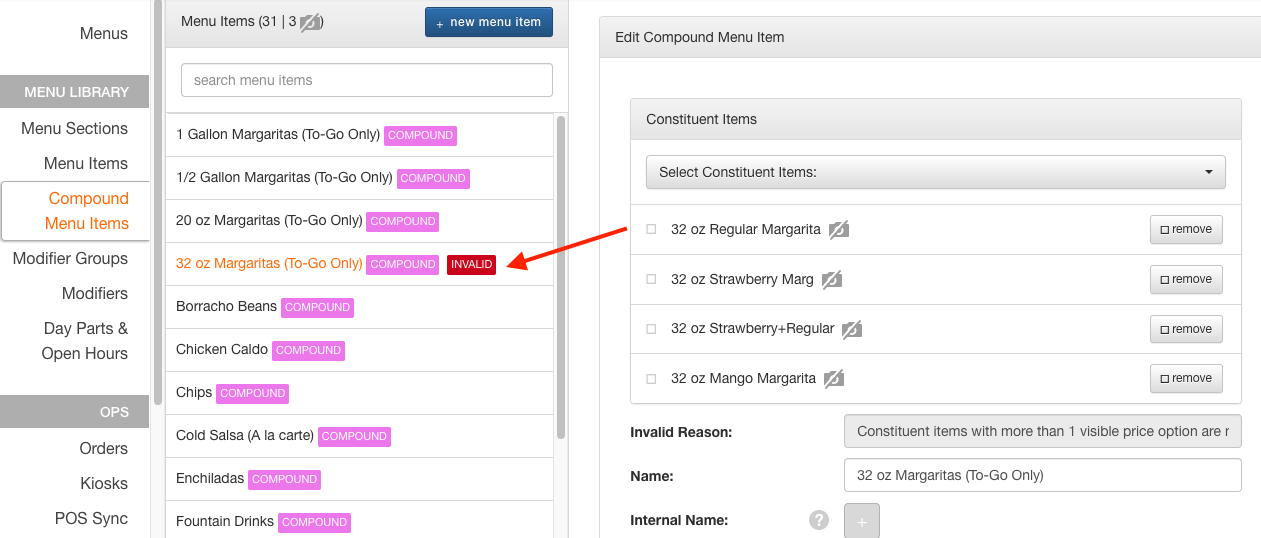This screenshot has width=1261, height=538.
Task: Click the hidden-eye icon beside 32 oz Mango Margarita
Action: (x=834, y=379)
